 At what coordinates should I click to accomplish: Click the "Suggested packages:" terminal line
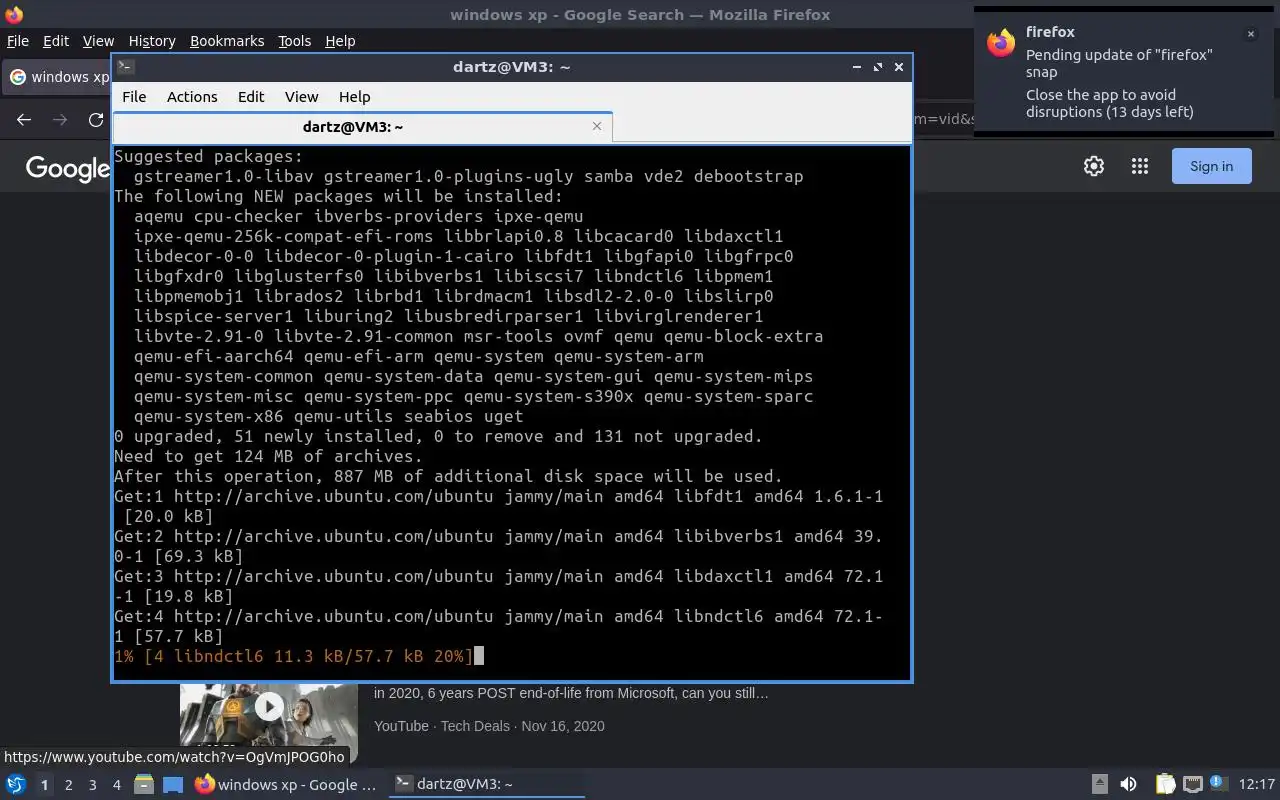208,156
